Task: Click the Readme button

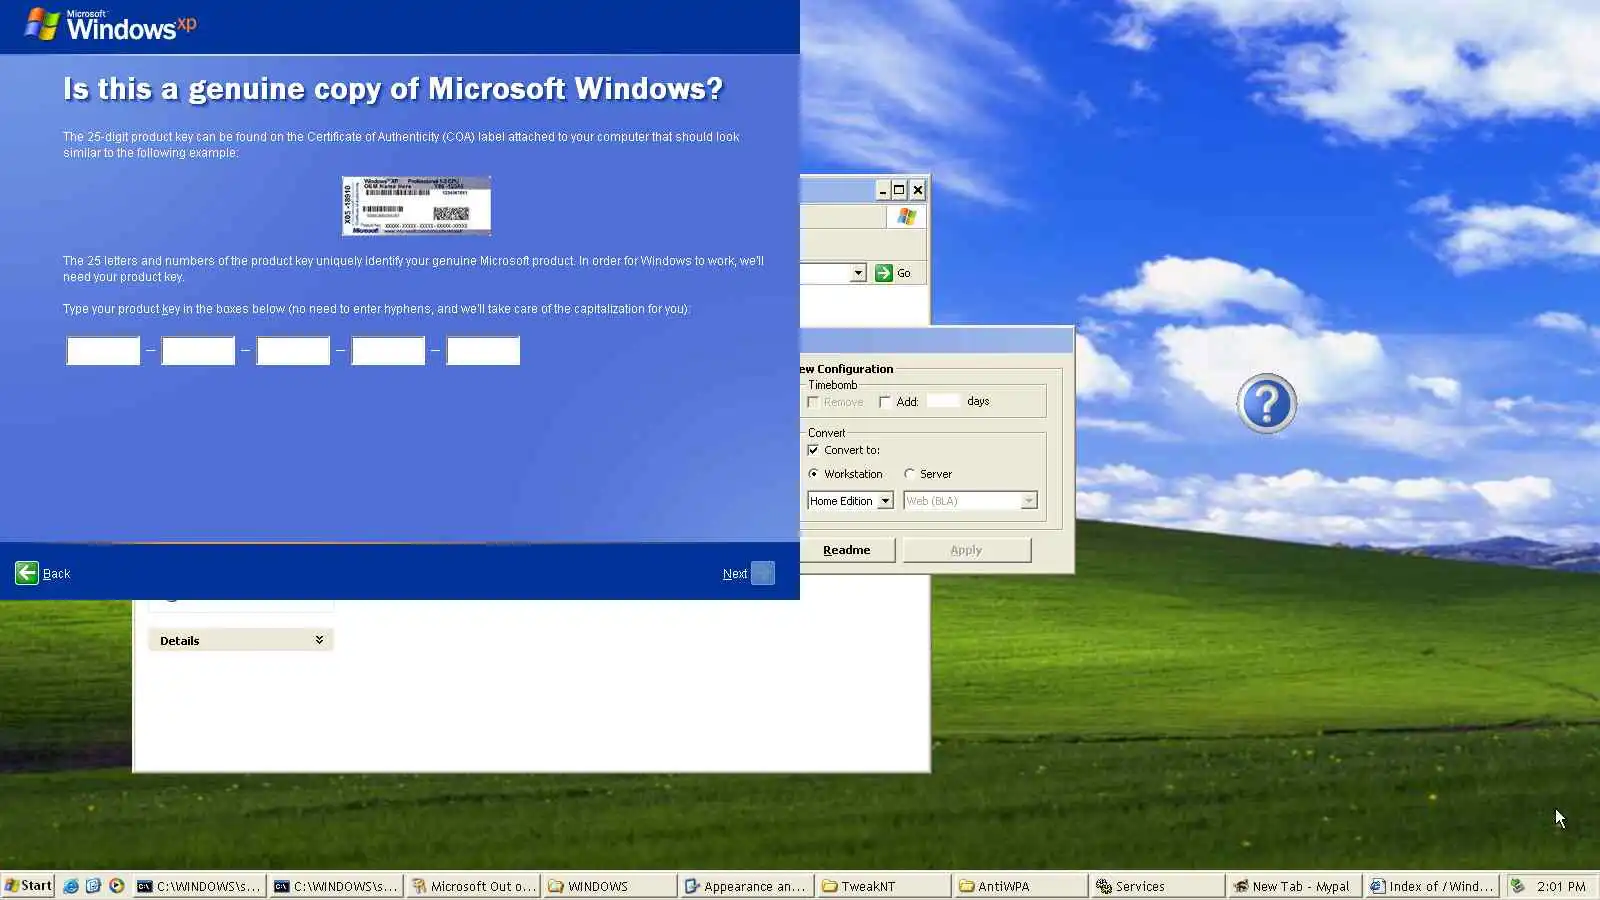Action: (847, 550)
